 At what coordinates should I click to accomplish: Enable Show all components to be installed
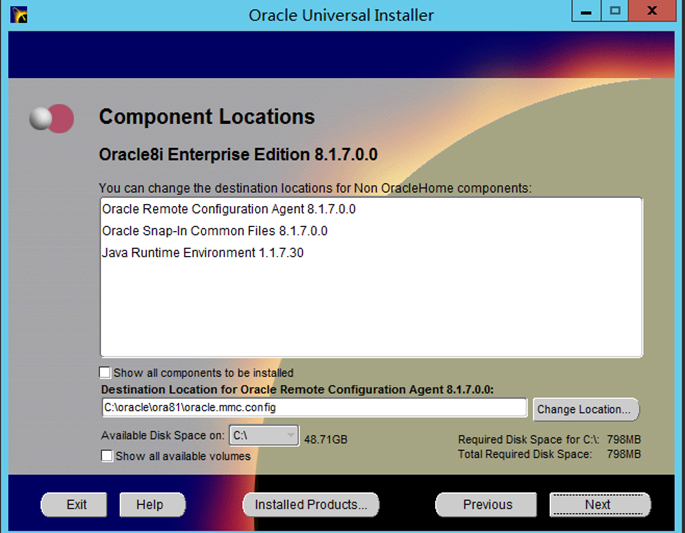[x=105, y=373]
